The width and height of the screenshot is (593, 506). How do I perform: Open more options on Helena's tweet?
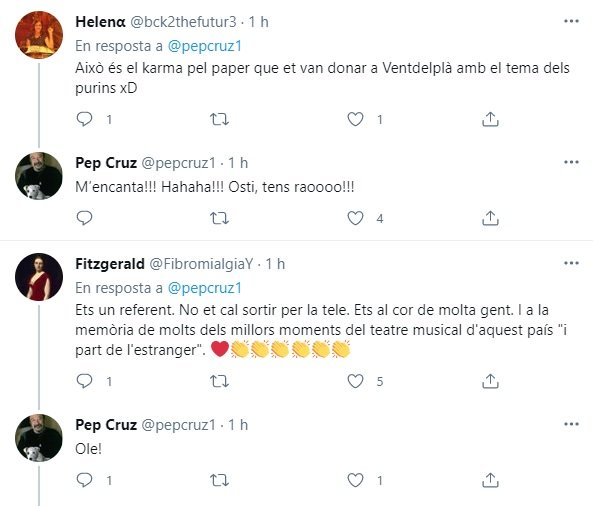[x=571, y=21]
